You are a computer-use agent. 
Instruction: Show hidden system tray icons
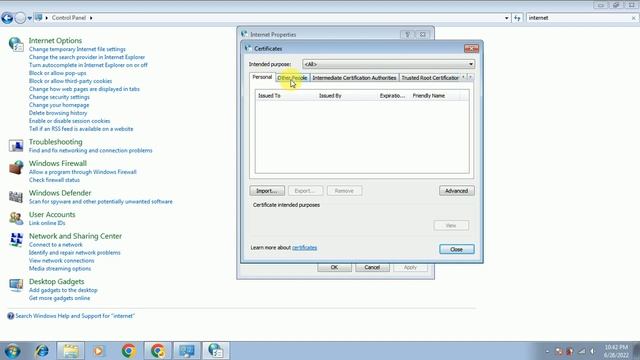pos(547,351)
